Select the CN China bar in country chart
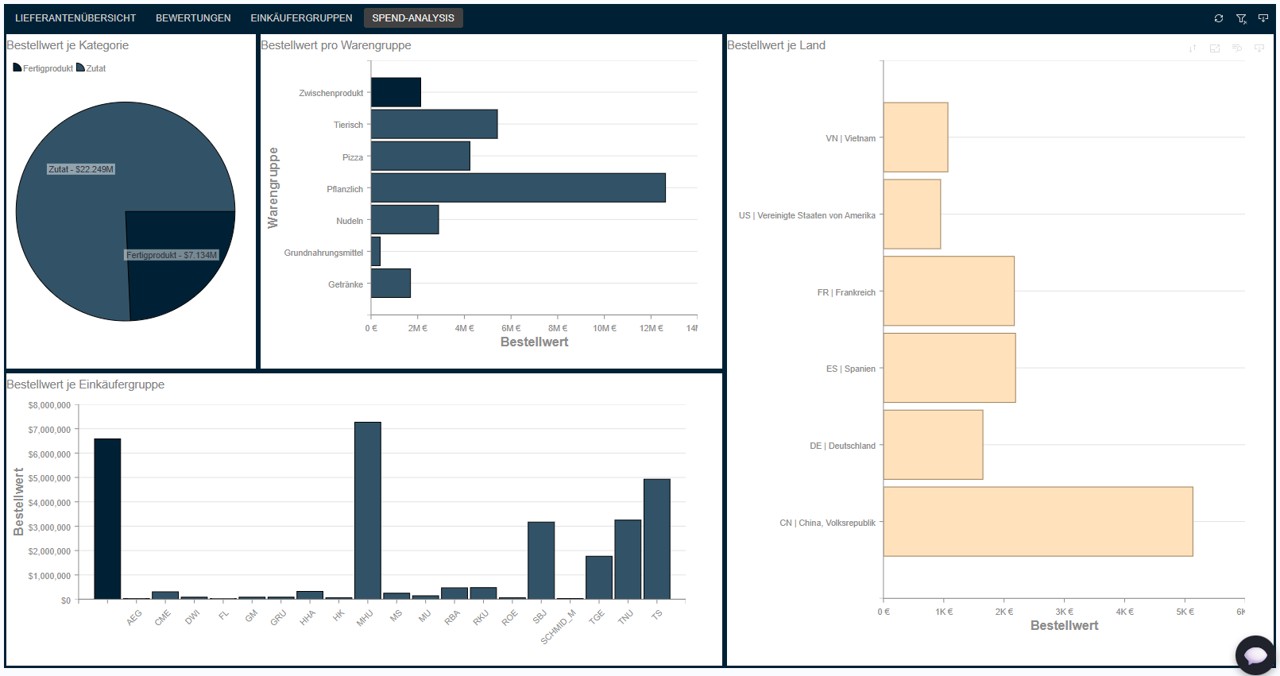Viewport: 1280px width, 676px height. coord(1038,521)
